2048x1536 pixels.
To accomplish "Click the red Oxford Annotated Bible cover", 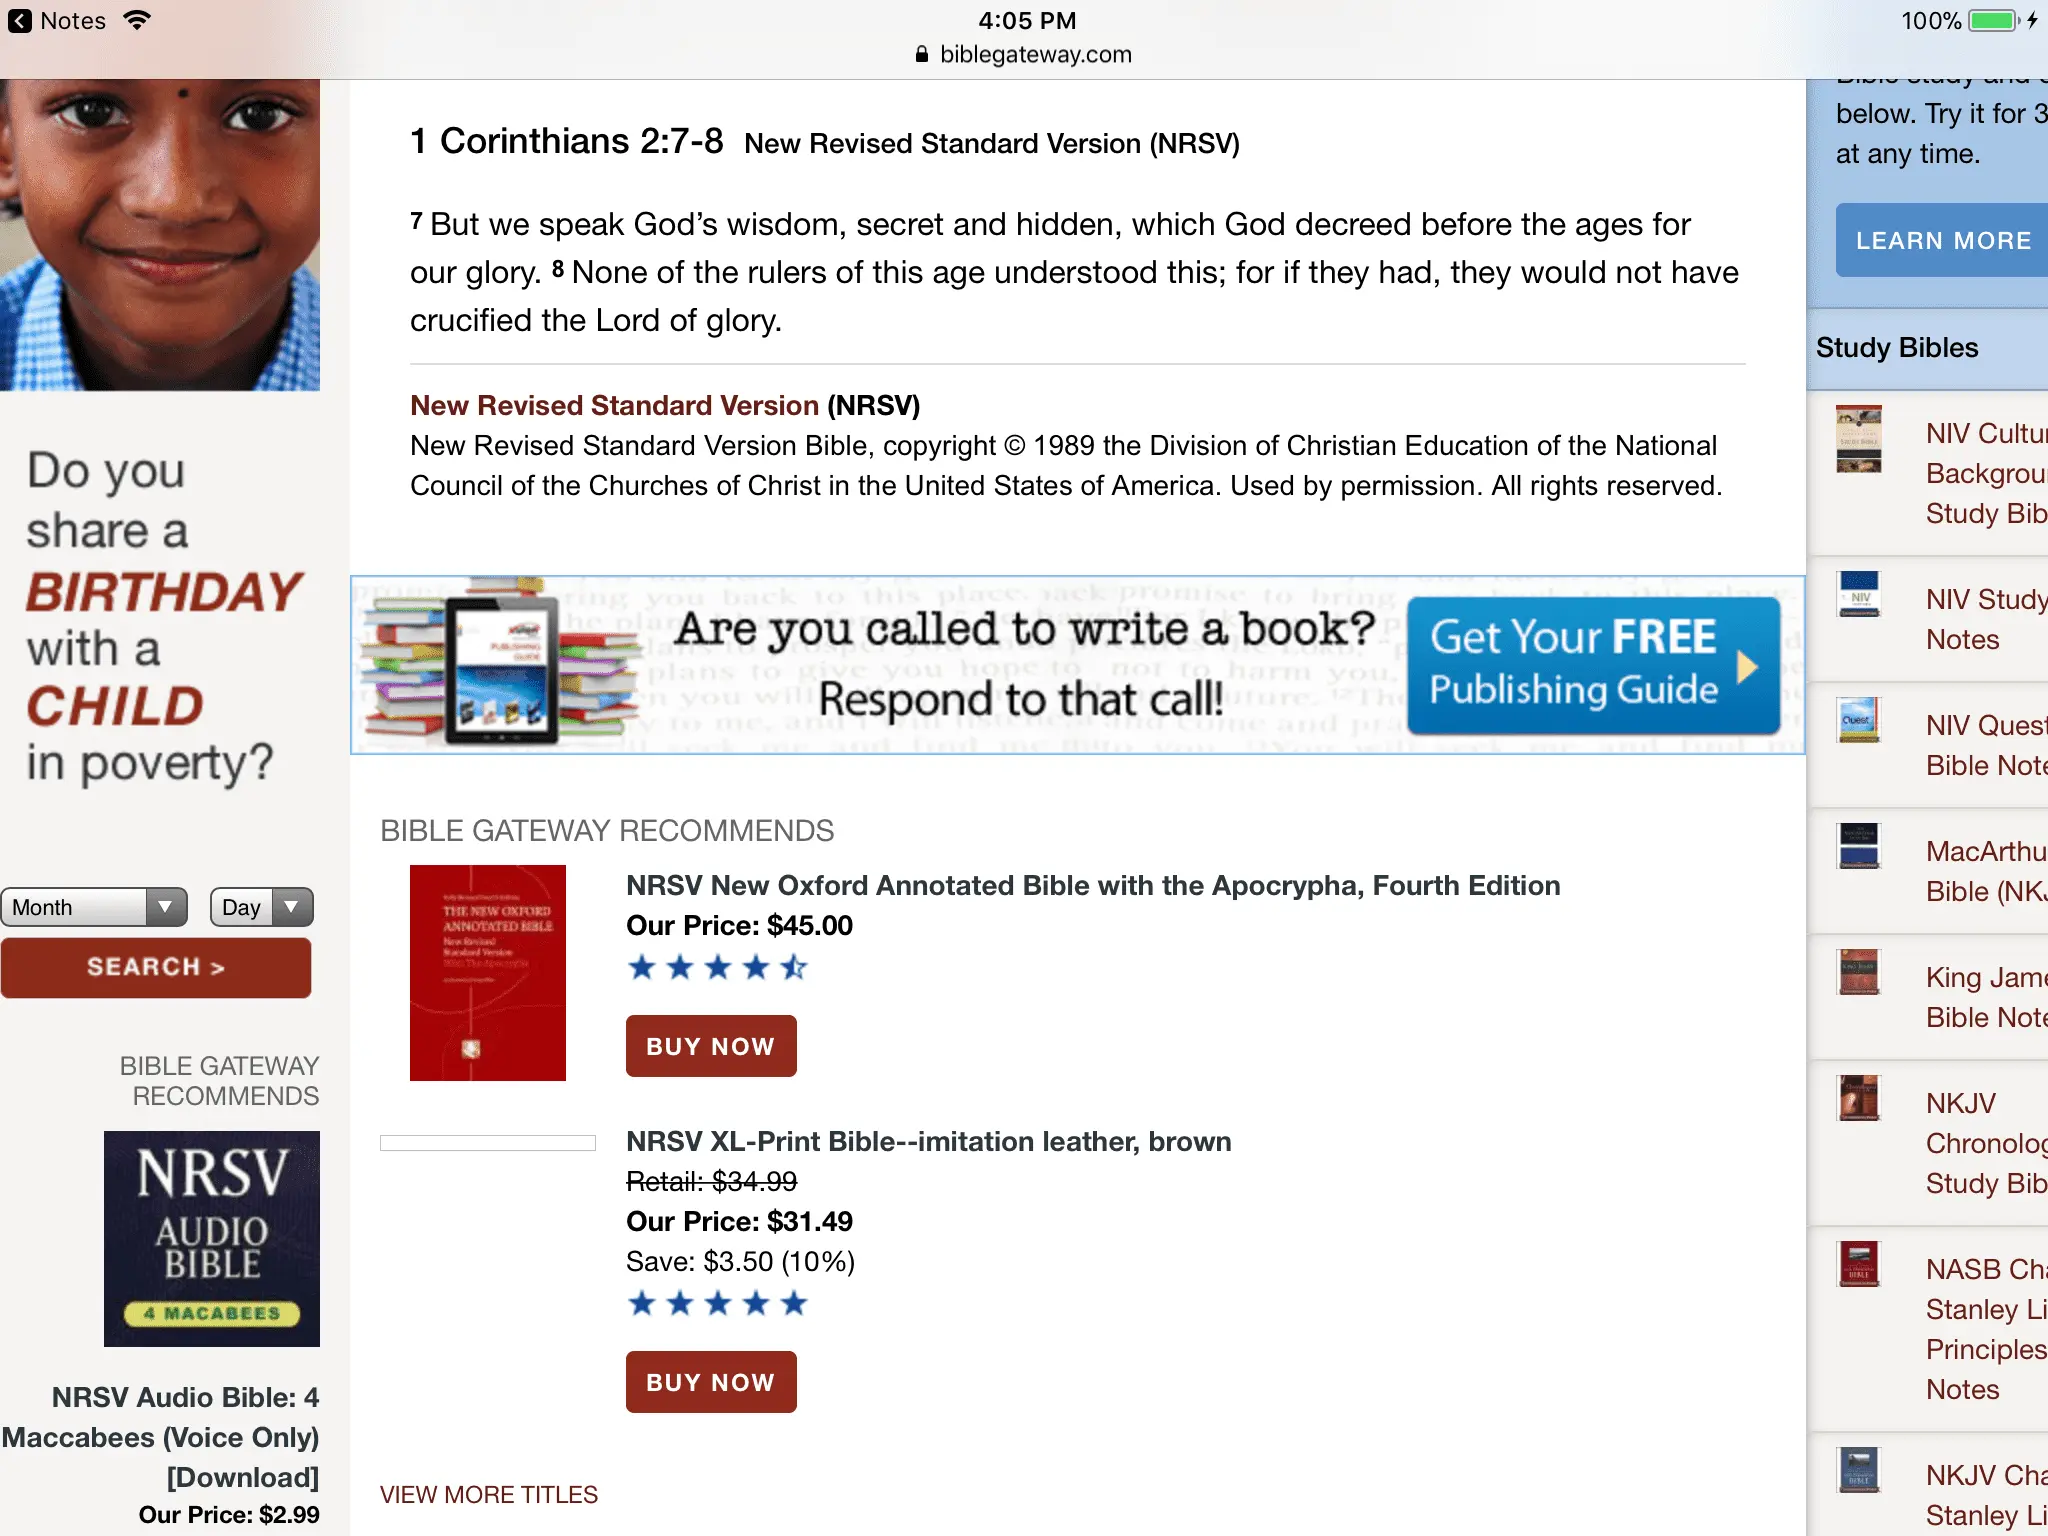I will pos(488,973).
